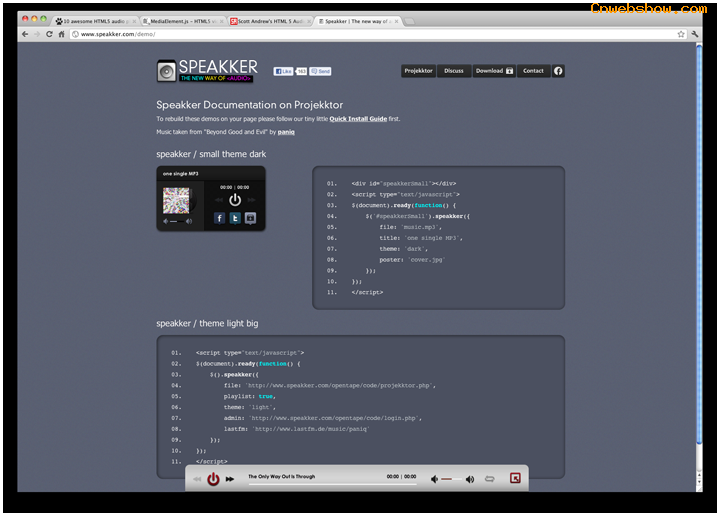
Task: Toggle repeat in the bottom player bar
Action: pyautogui.click(x=490, y=479)
